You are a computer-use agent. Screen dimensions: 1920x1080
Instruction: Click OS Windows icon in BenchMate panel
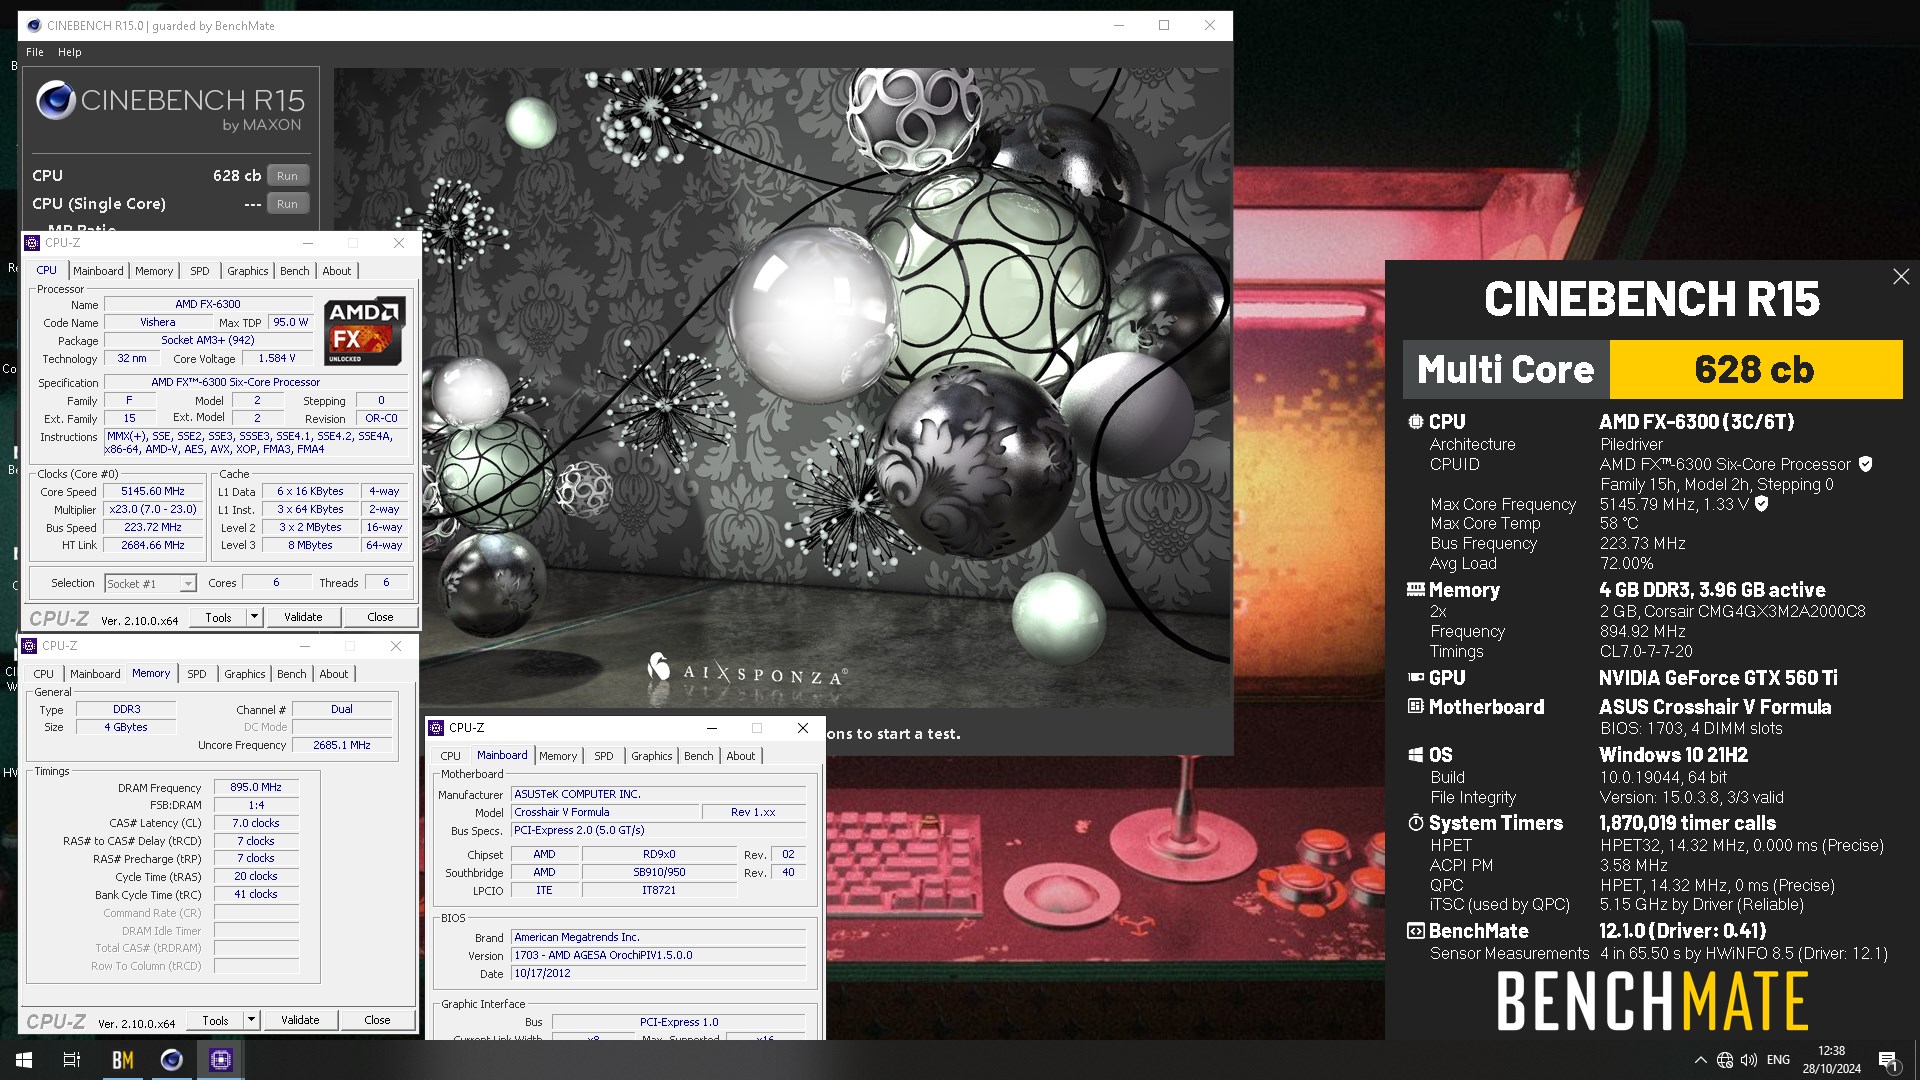(1416, 755)
